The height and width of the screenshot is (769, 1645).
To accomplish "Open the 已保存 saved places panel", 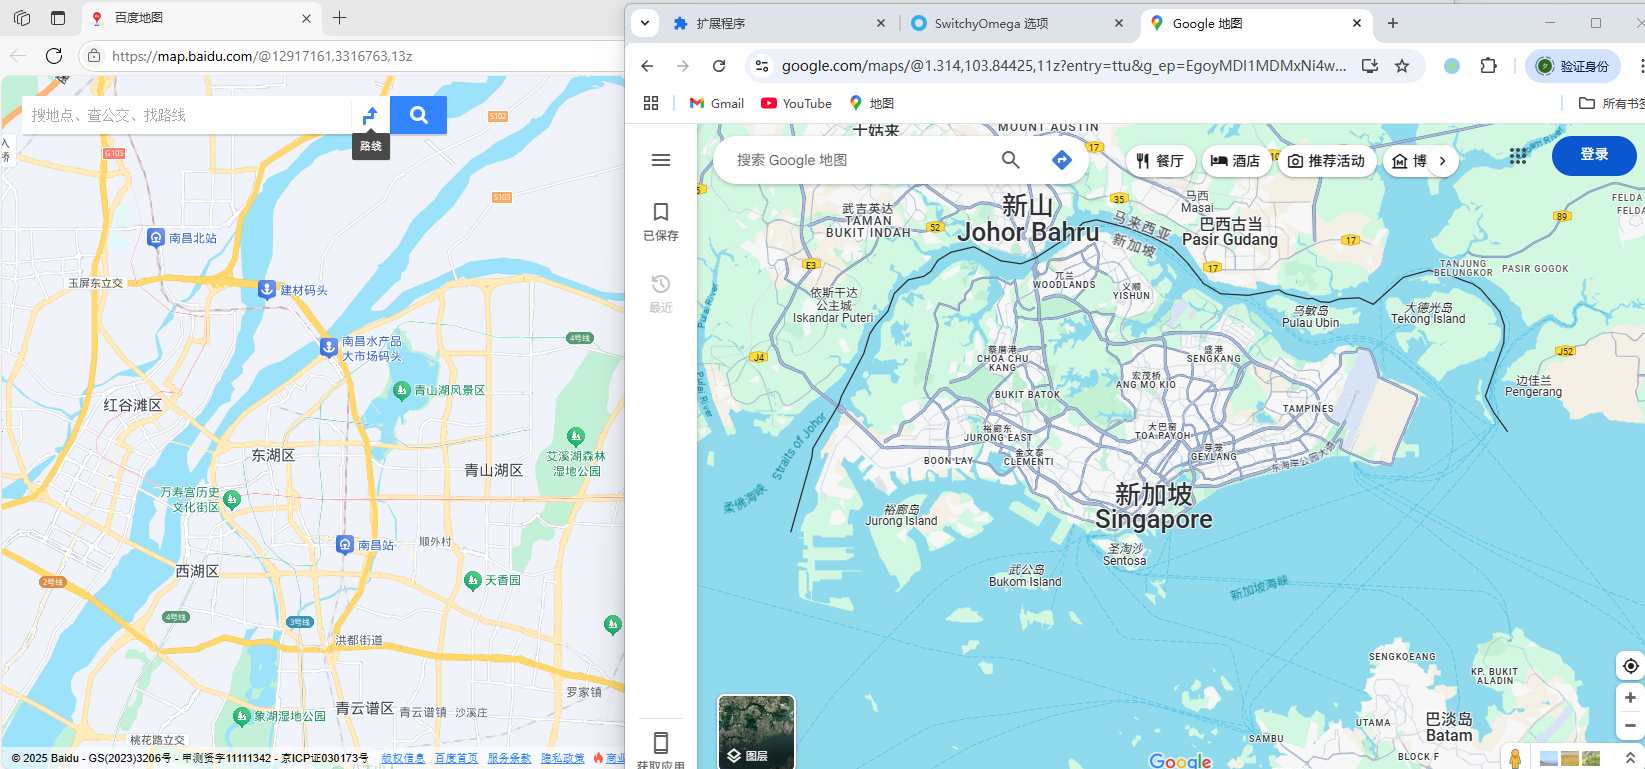I will (661, 221).
